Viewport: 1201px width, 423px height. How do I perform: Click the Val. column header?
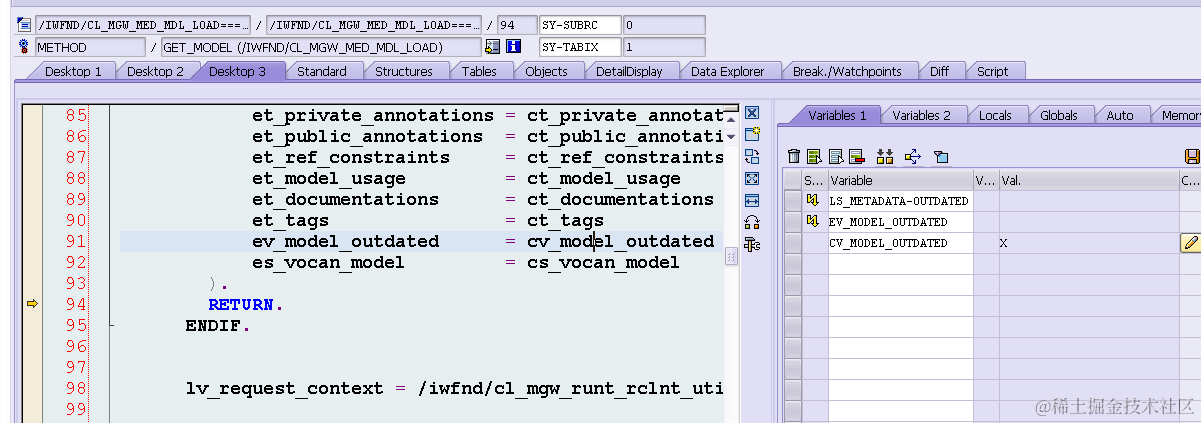[x=1088, y=180]
